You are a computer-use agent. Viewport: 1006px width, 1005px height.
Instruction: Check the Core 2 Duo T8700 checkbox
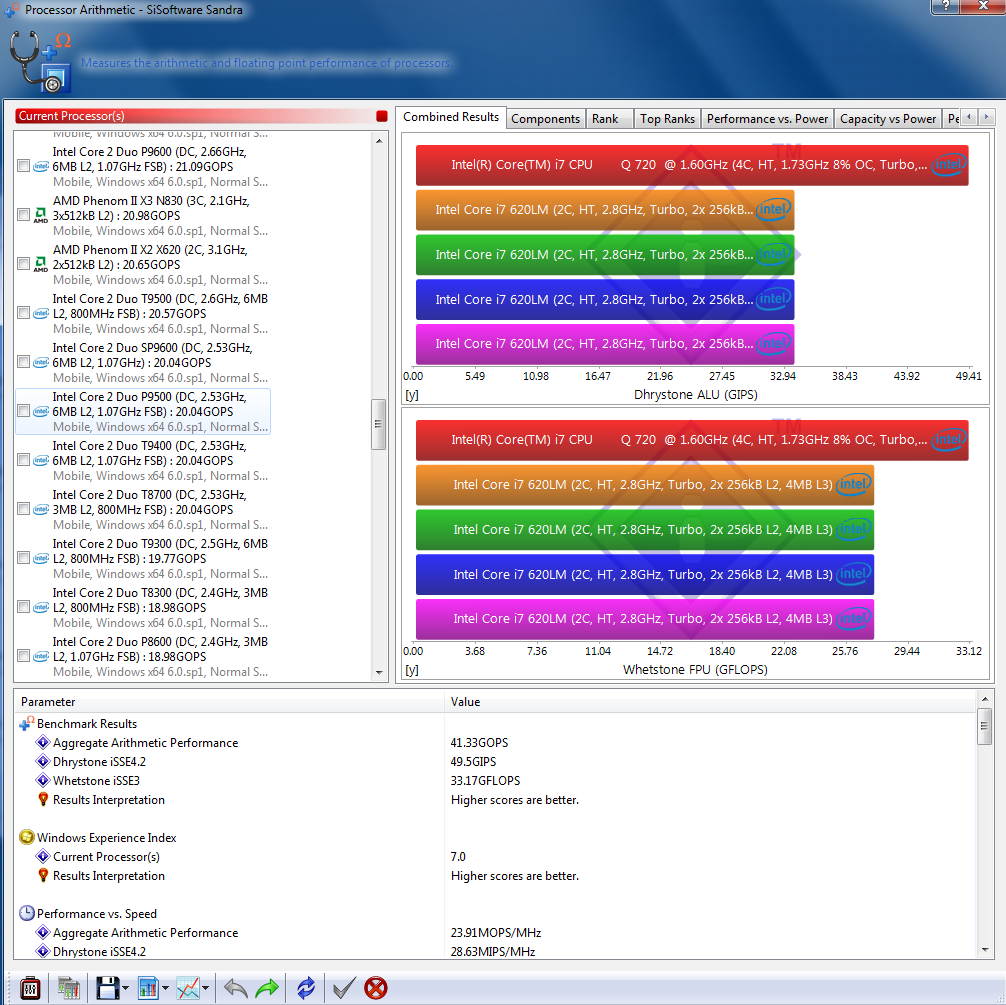coord(23,509)
